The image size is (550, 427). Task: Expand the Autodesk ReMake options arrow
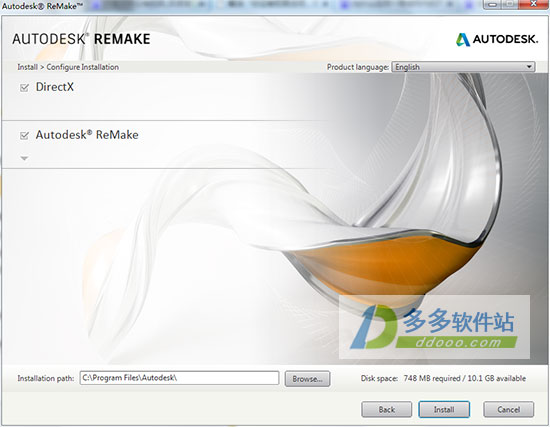[x=24, y=158]
